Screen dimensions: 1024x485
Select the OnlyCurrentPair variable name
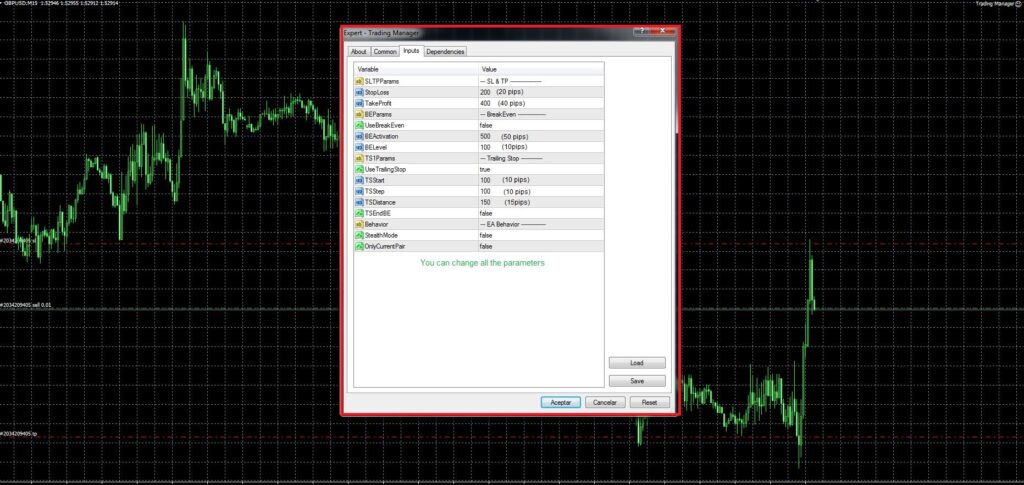385,246
